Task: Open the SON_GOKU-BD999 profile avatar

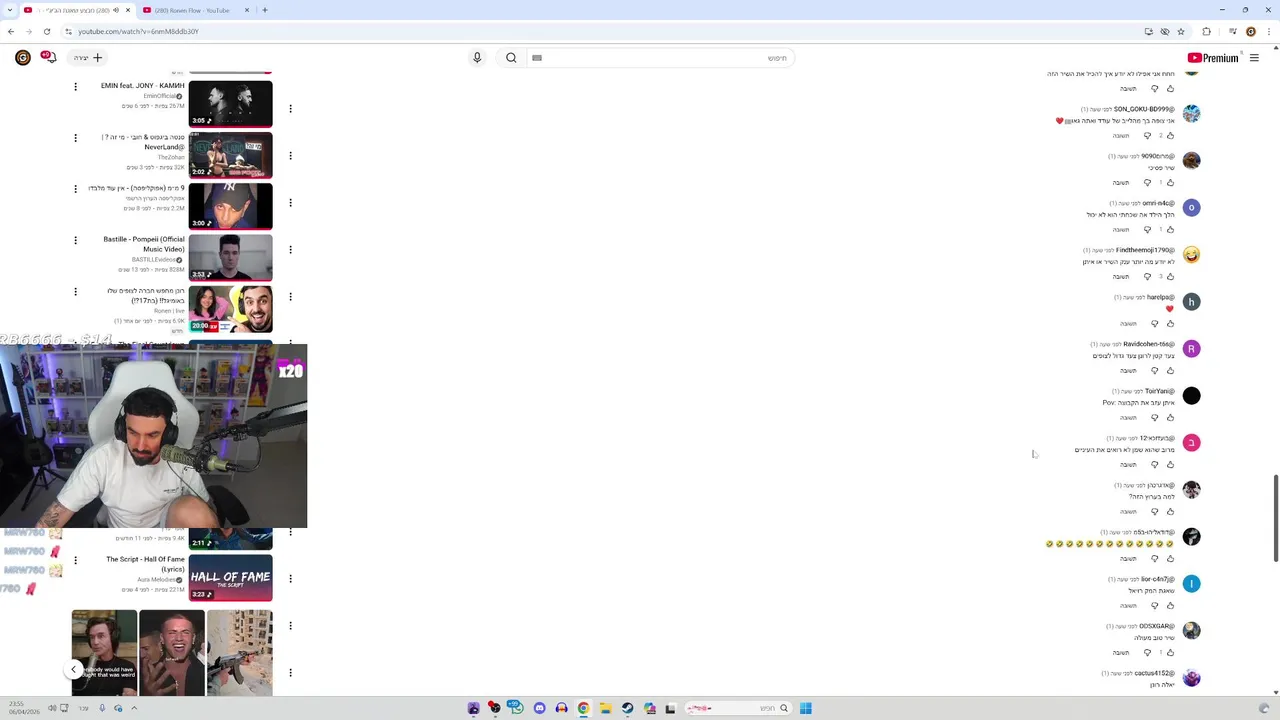Action: (x=1191, y=114)
